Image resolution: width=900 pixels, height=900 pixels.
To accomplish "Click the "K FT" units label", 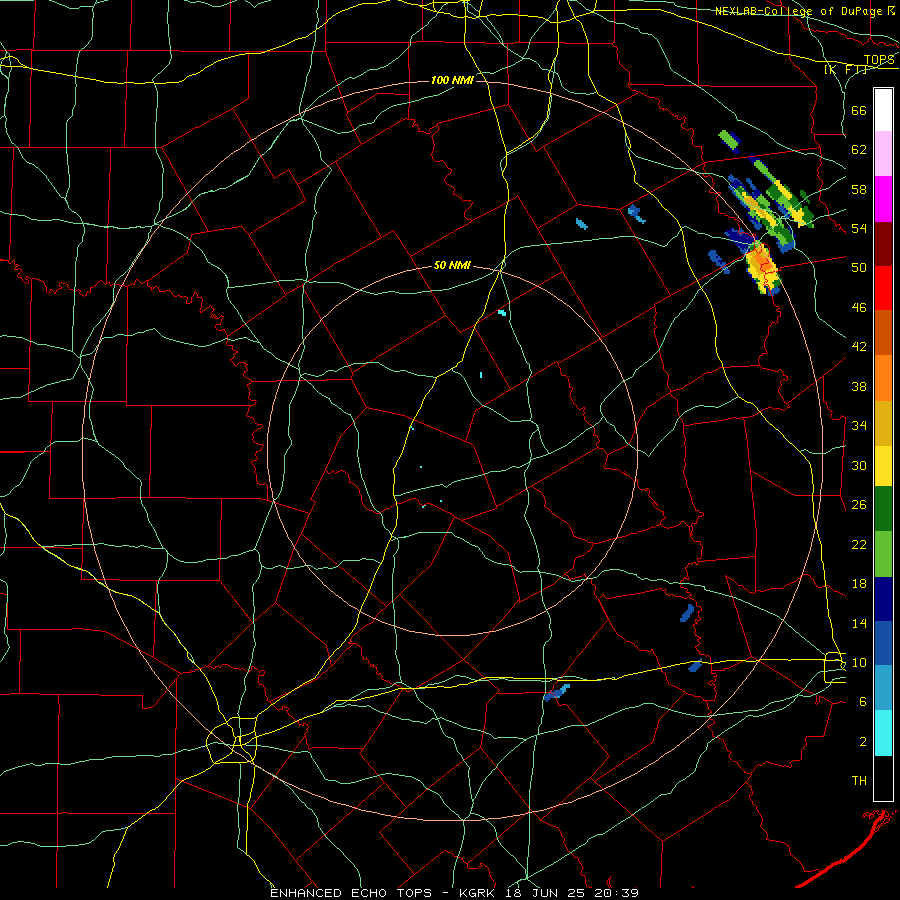I will tap(845, 70).
